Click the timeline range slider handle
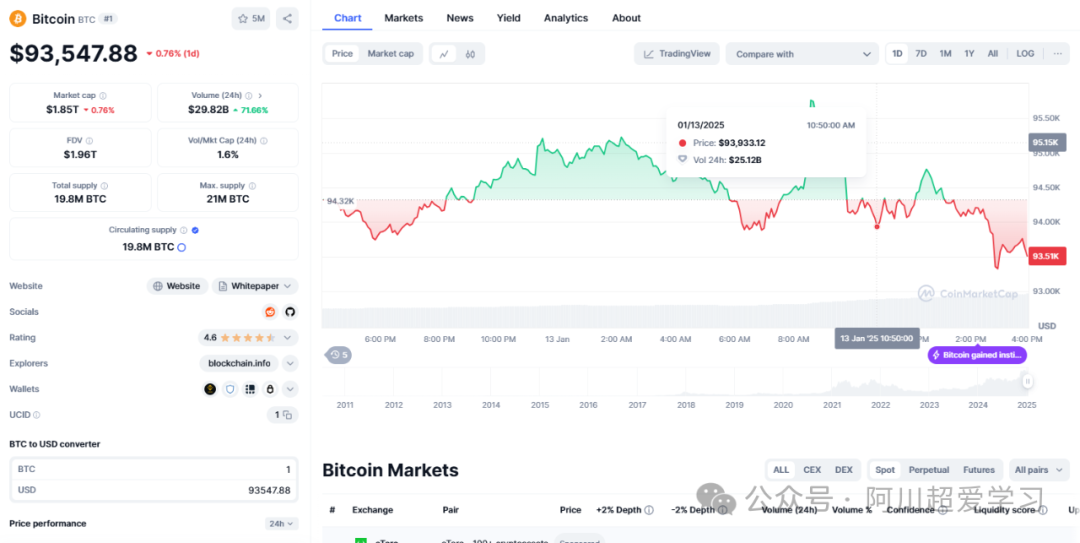 (1027, 381)
